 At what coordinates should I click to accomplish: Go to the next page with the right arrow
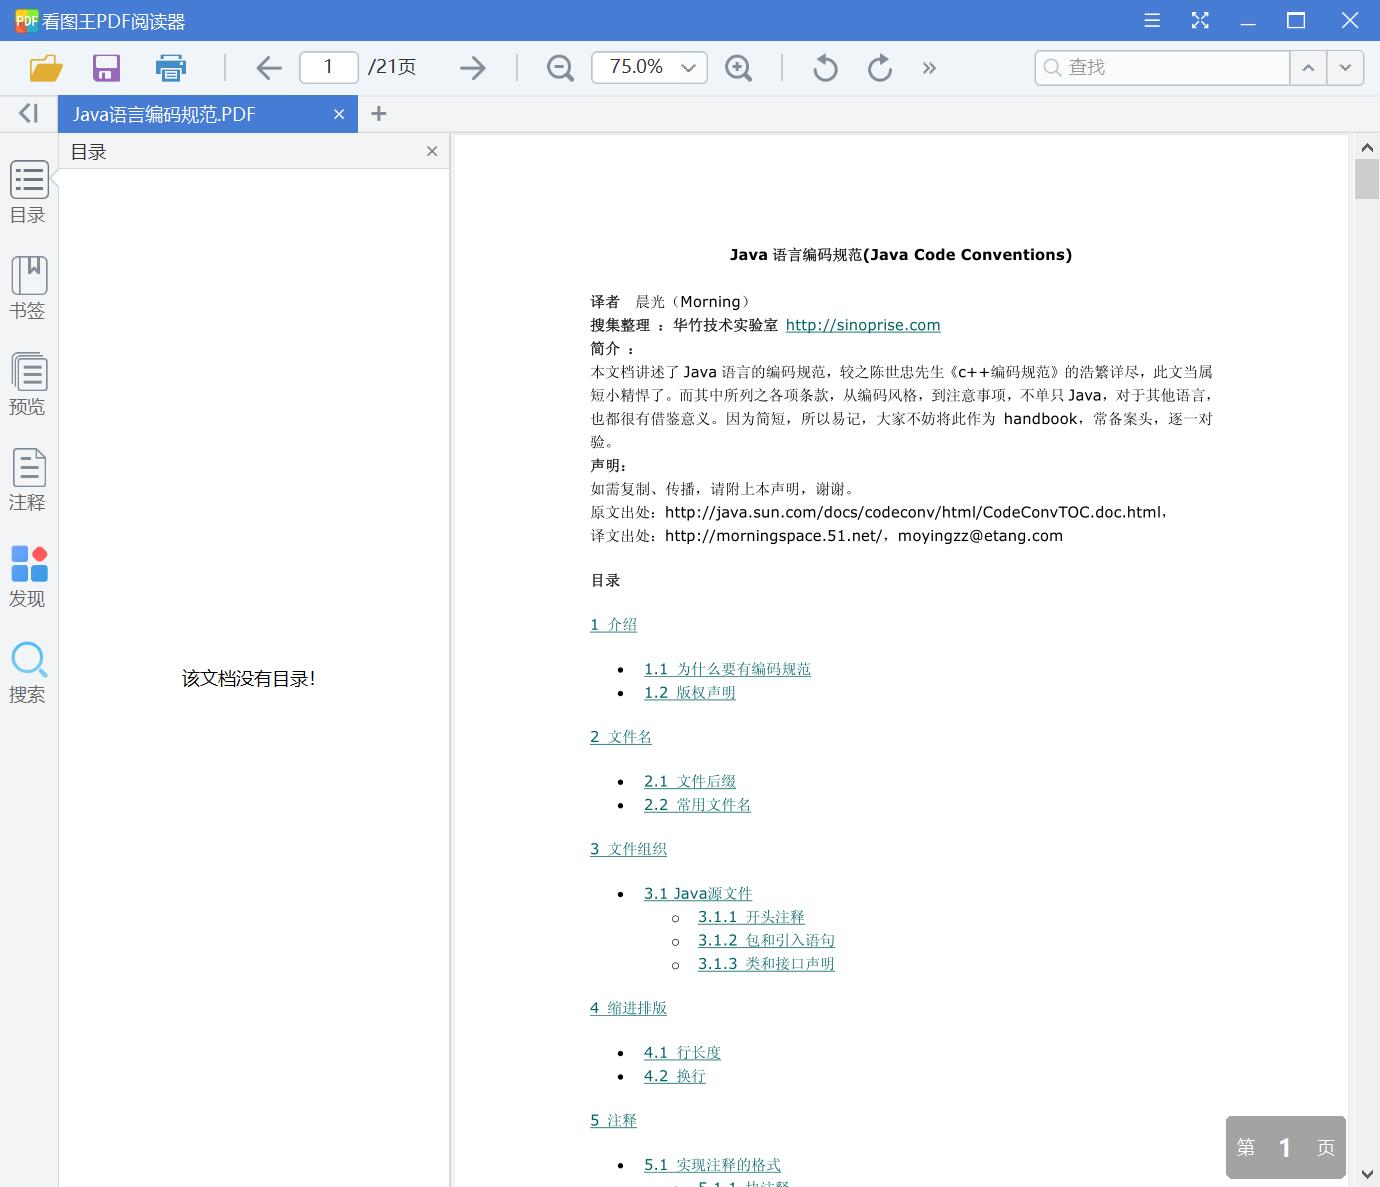[x=472, y=68]
